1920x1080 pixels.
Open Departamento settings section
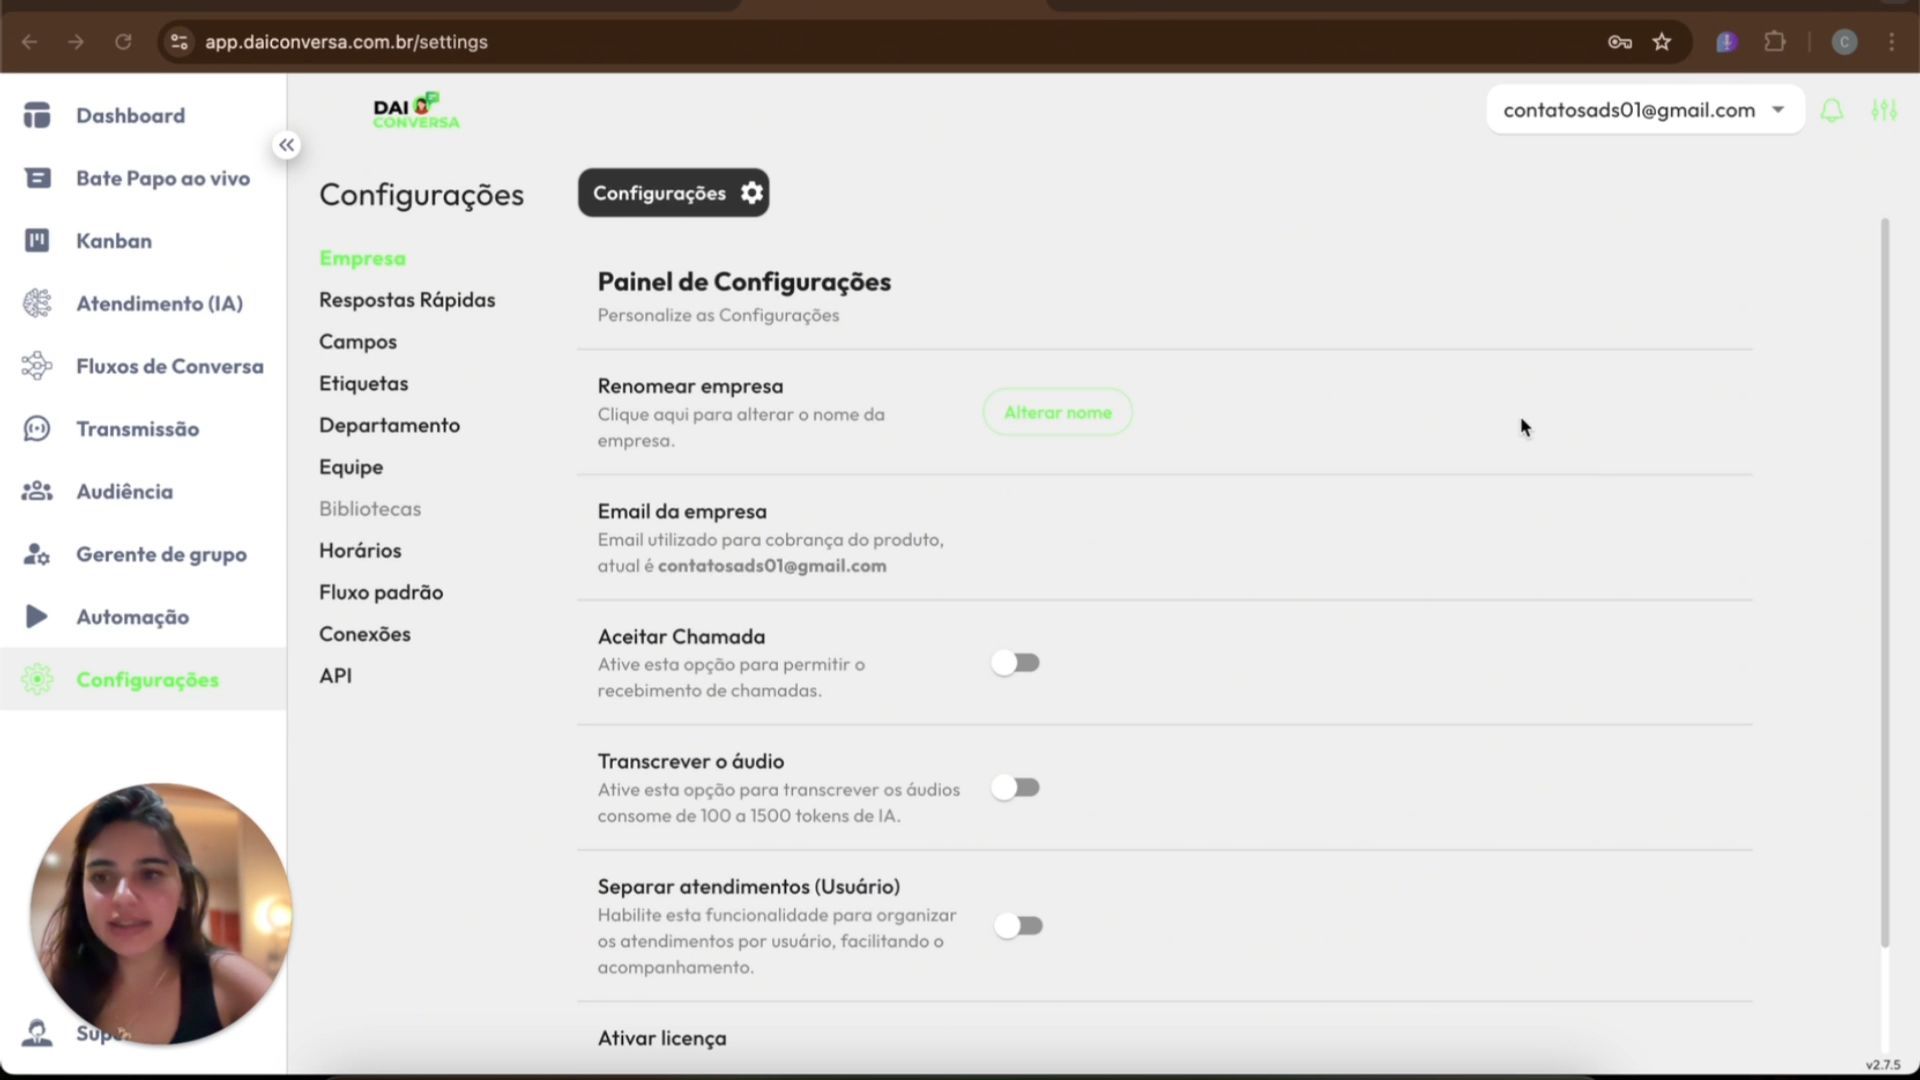tap(389, 425)
